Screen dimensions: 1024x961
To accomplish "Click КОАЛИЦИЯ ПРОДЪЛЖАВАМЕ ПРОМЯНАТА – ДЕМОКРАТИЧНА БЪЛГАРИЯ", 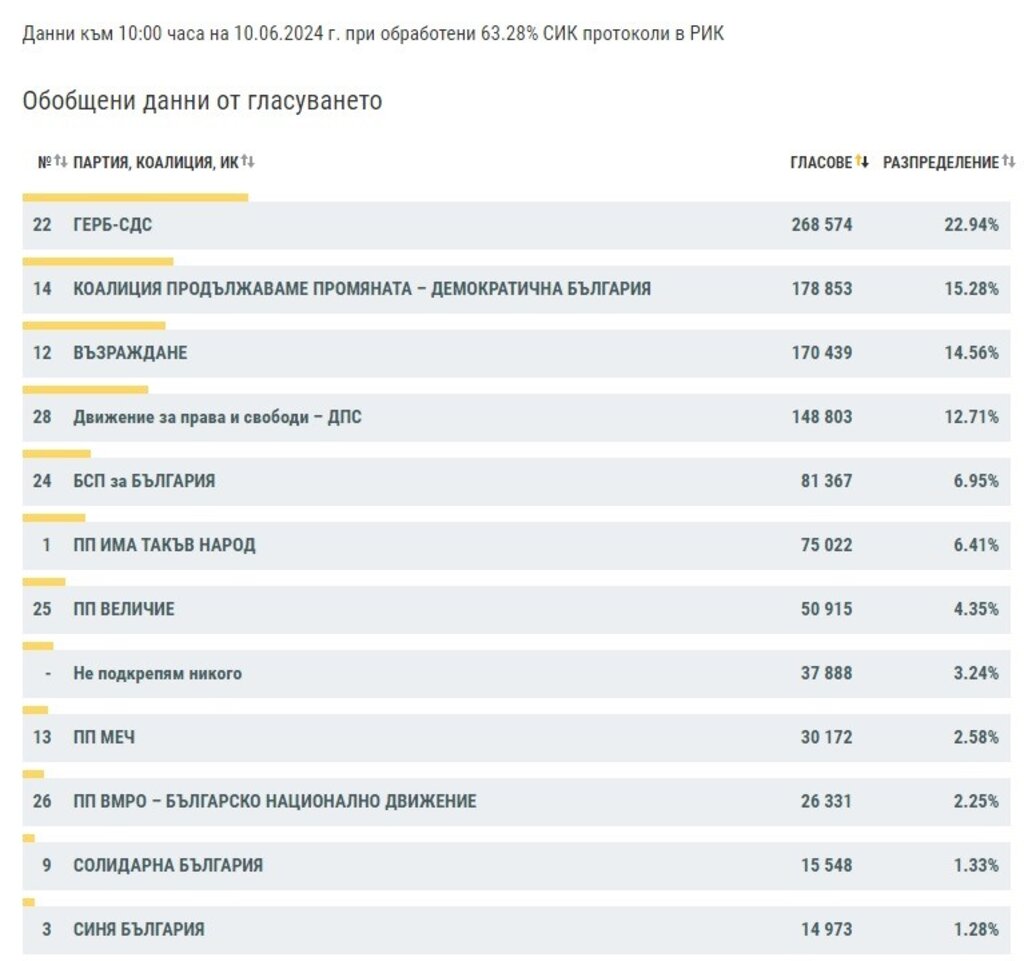I will tap(362, 289).
